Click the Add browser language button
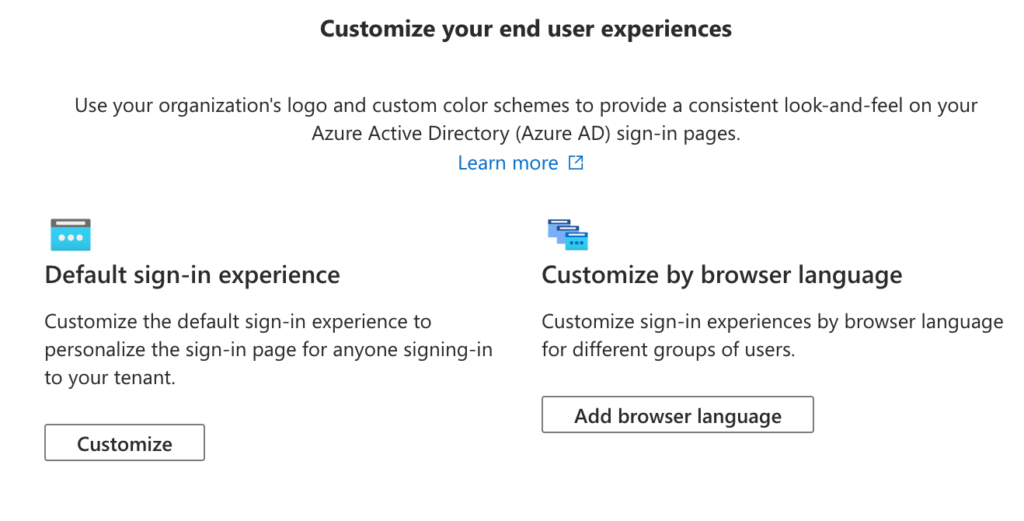The width and height of the screenshot is (1024, 521). click(x=678, y=415)
